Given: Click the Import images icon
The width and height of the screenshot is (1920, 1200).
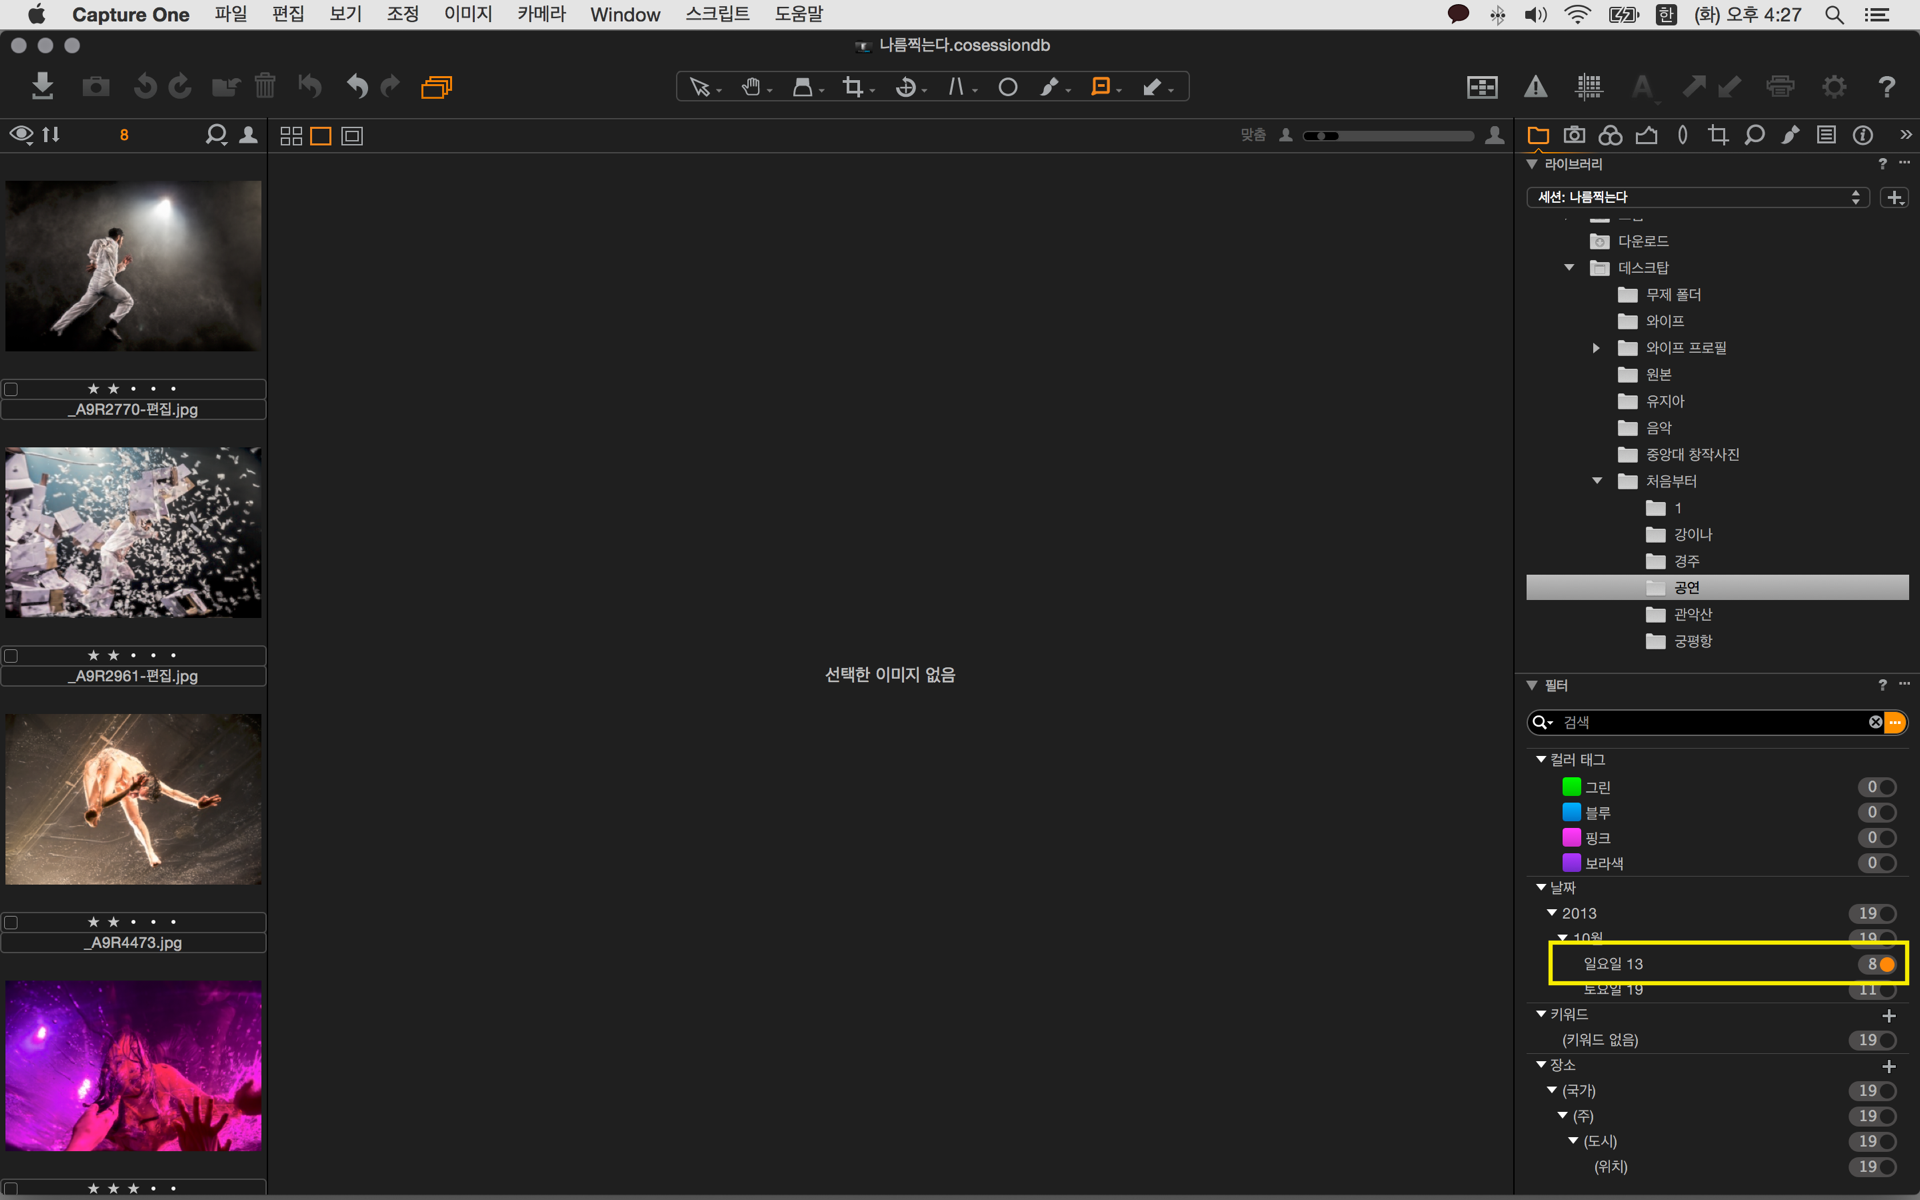Looking at the screenshot, I should pyautogui.click(x=42, y=87).
